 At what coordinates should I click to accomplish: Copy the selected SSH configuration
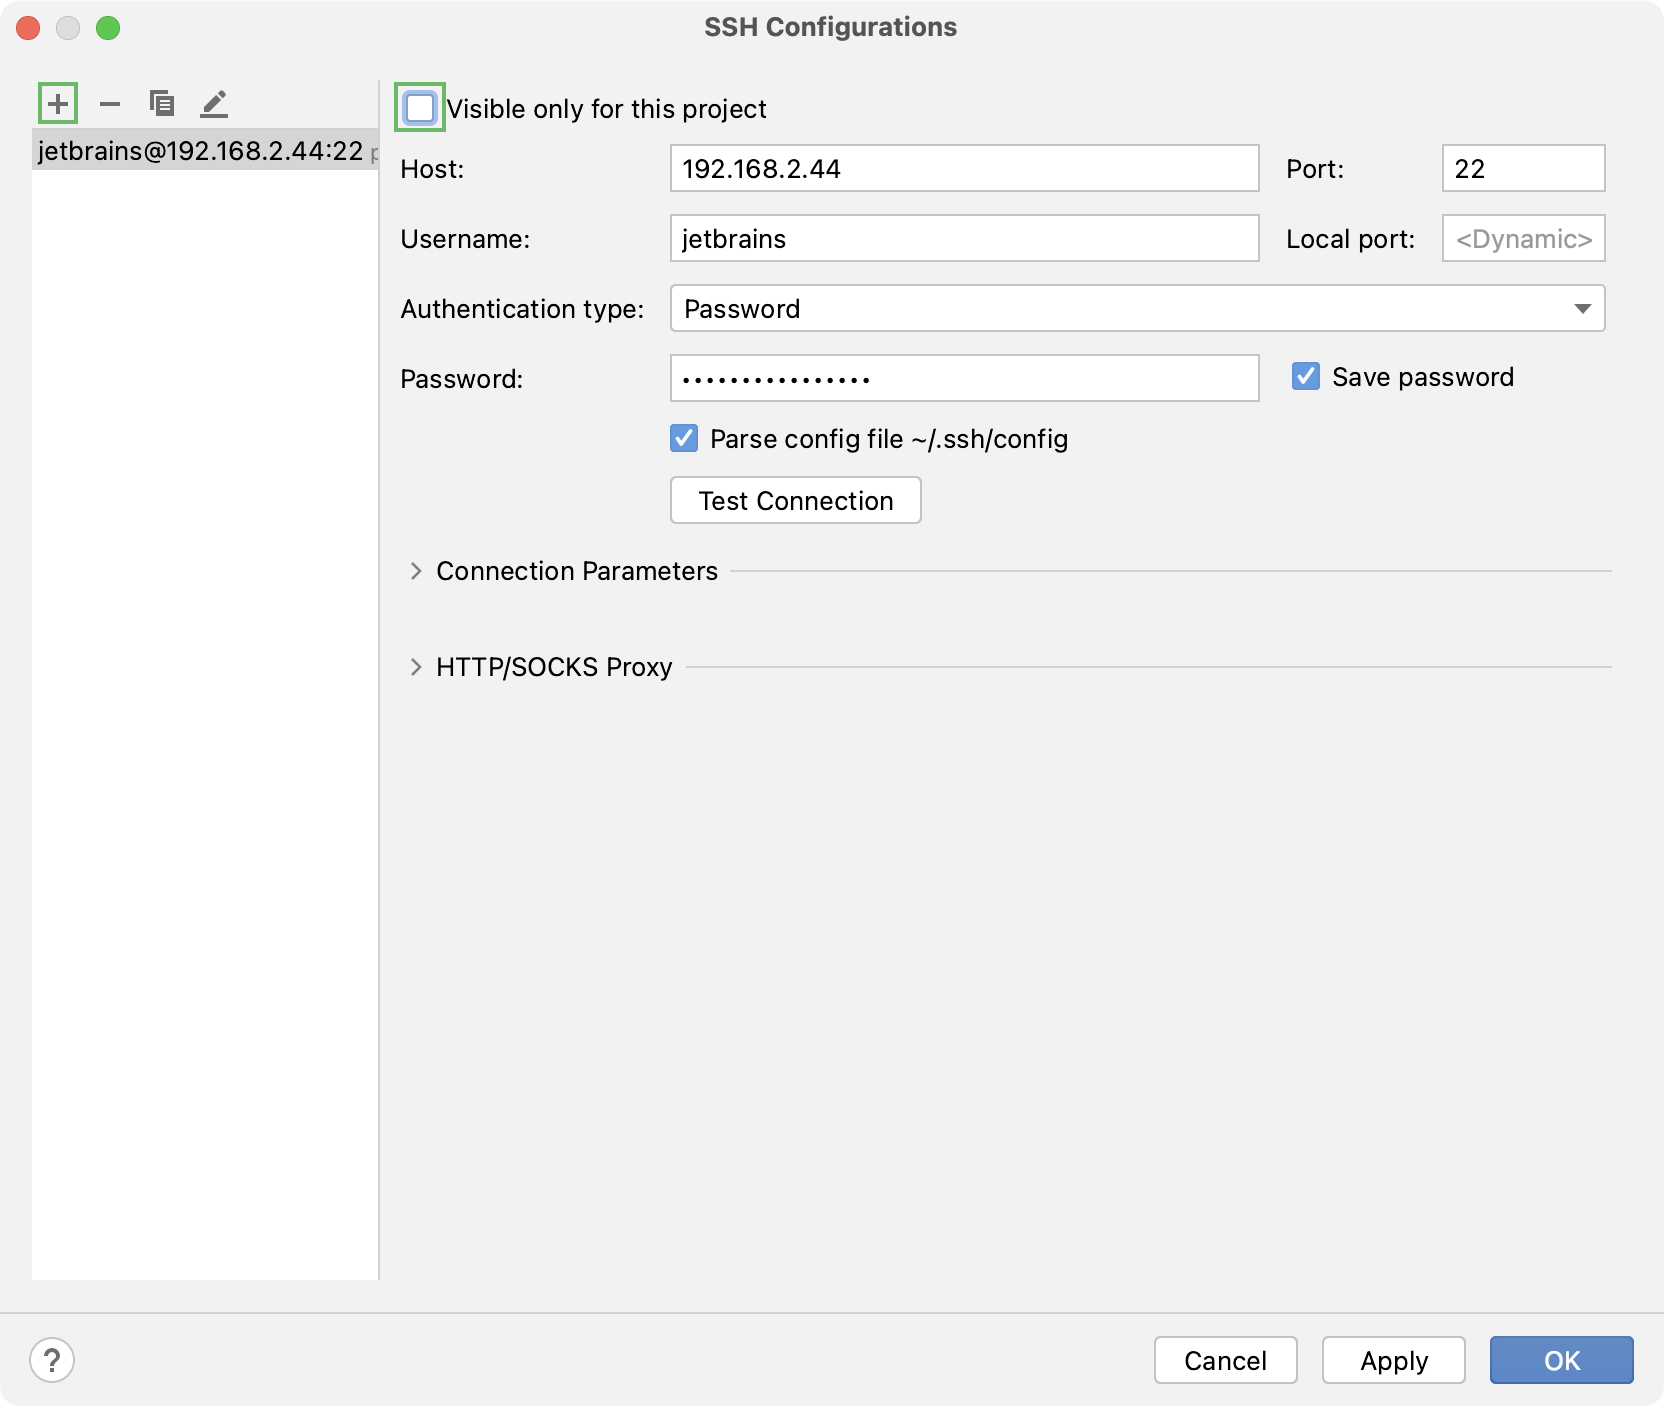(162, 103)
